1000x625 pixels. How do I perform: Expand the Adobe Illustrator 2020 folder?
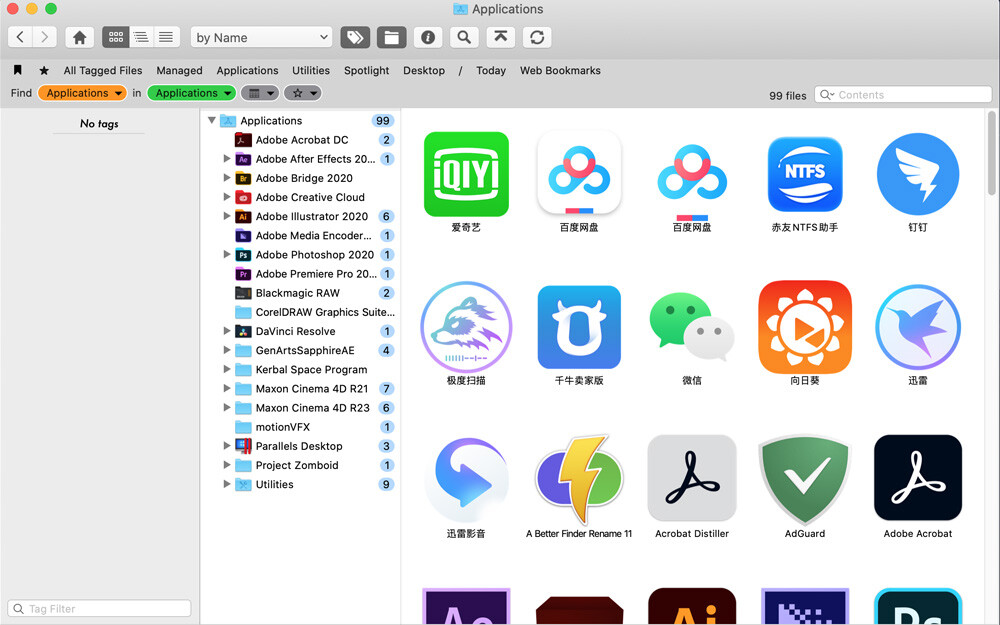point(226,216)
